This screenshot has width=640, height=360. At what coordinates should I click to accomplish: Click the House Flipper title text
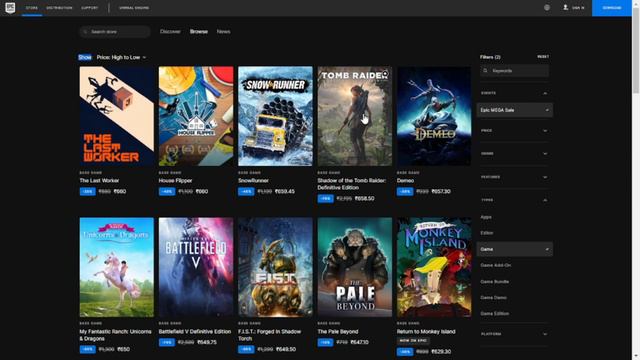point(176,180)
